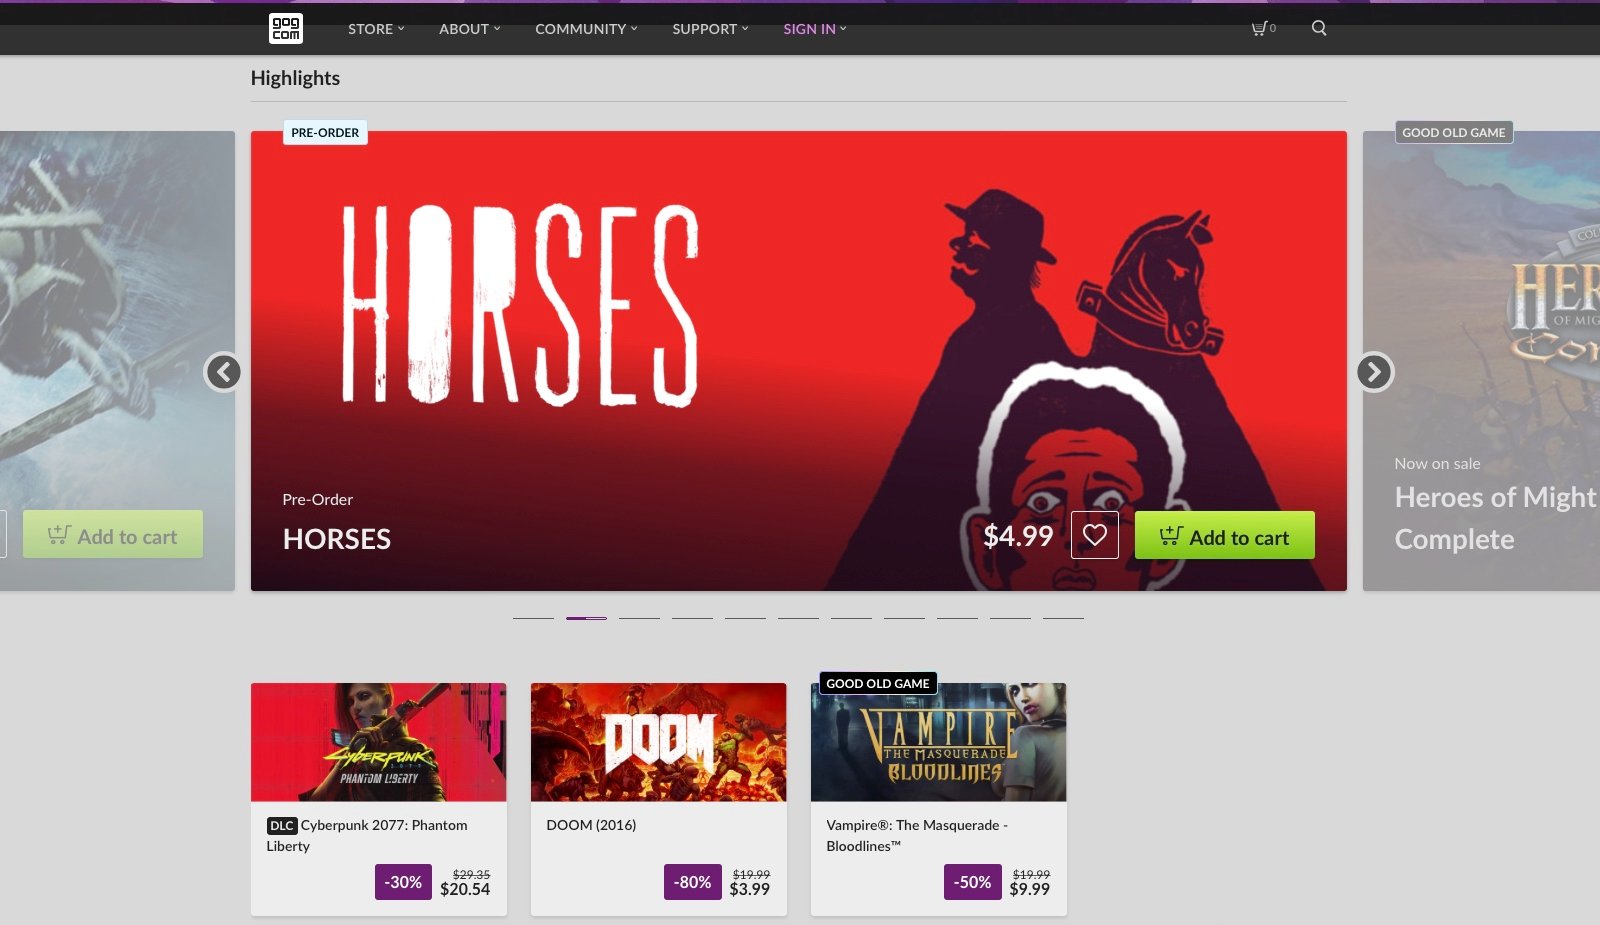Add HORSES to wishlist with heart icon
Viewport: 1600px width, 925px height.
click(1095, 535)
